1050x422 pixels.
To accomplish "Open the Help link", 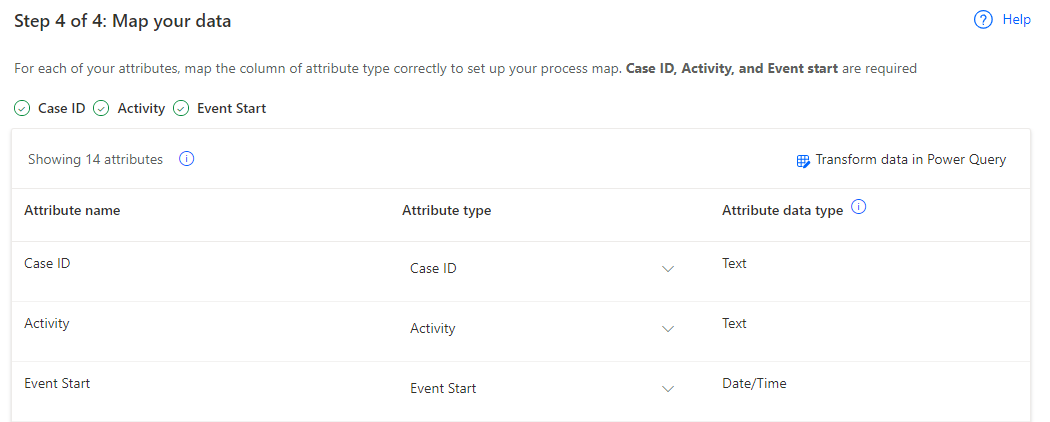I will tap(1016, 20).
